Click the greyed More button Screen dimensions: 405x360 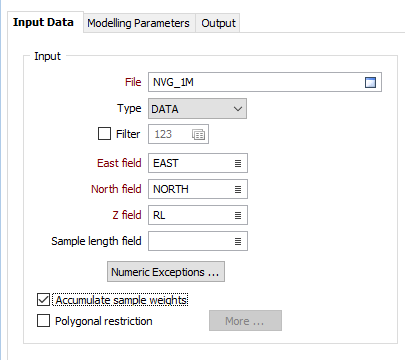pos(245,321)
